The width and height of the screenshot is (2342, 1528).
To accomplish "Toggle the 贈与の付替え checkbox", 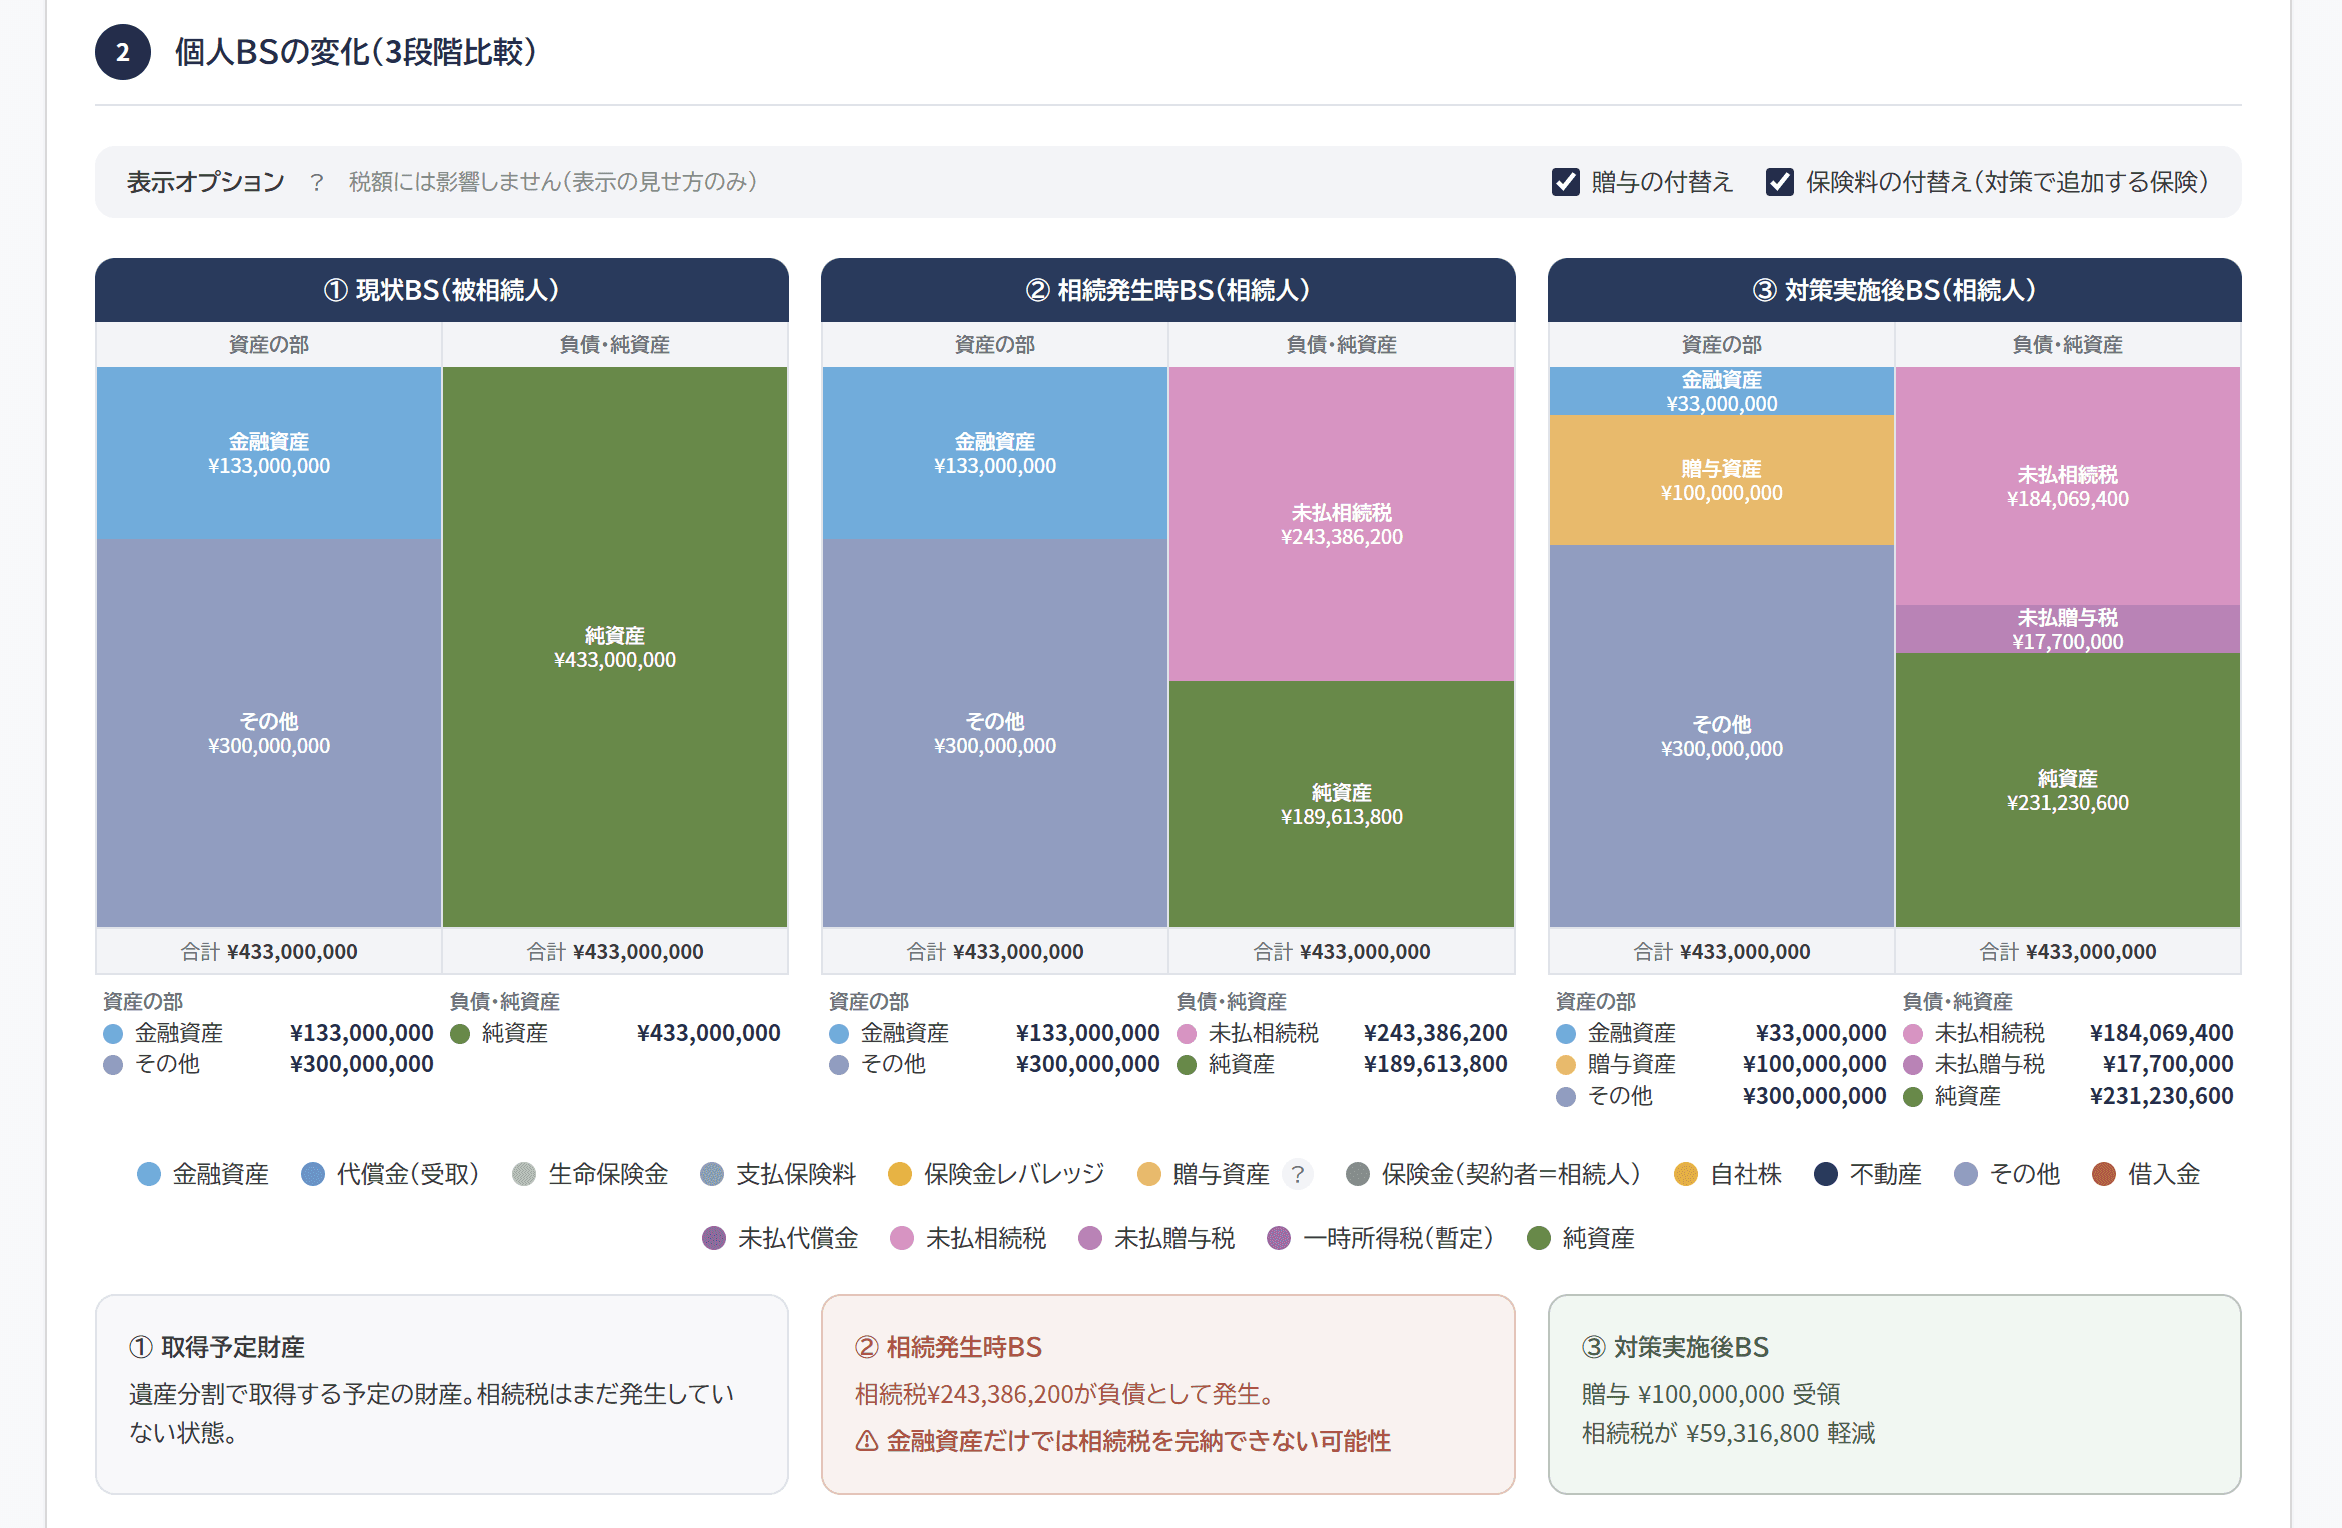I will [x=1565, y=182].
